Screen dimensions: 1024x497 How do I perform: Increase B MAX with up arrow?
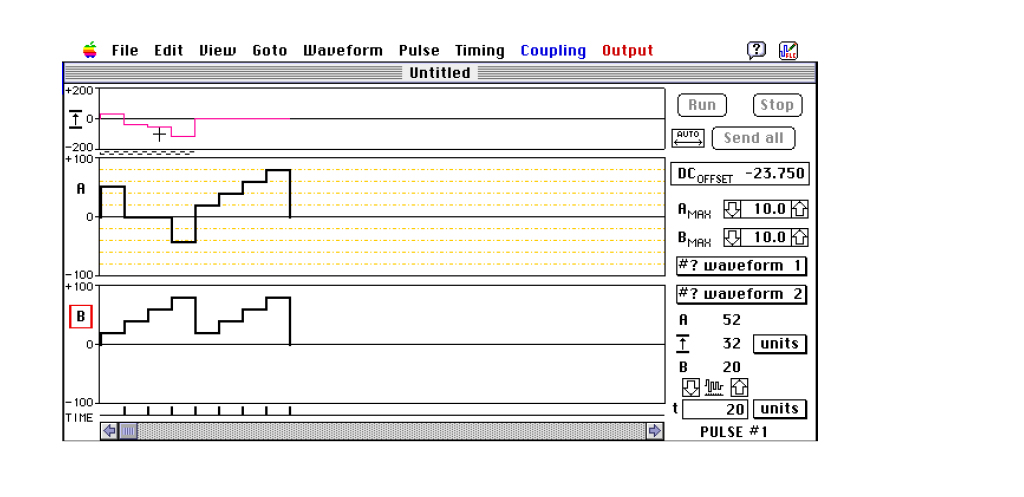click(x=799, y=237)
